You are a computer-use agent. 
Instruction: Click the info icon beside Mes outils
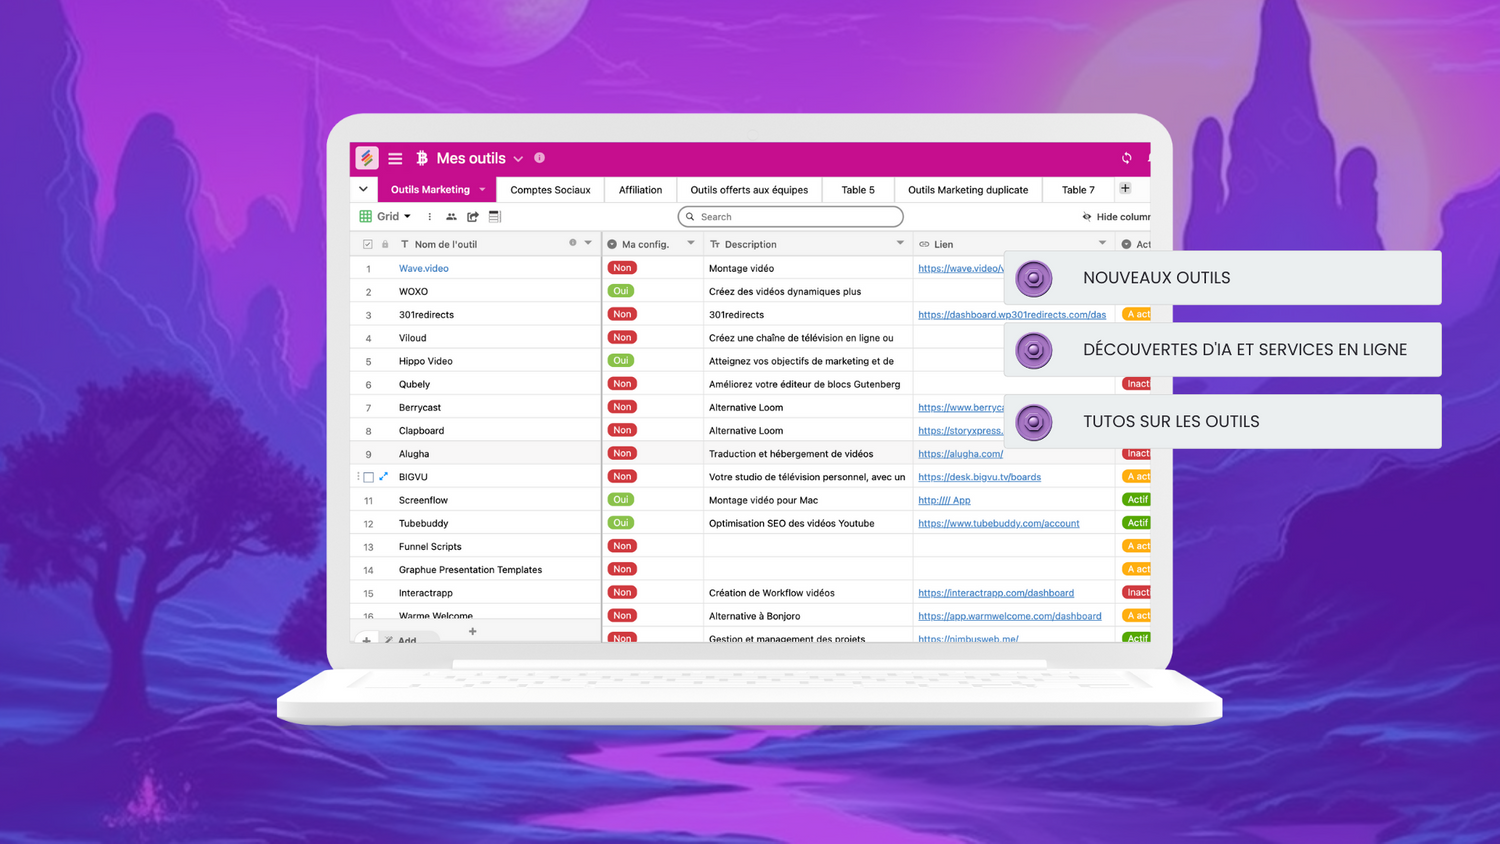(x=539, y=158)
